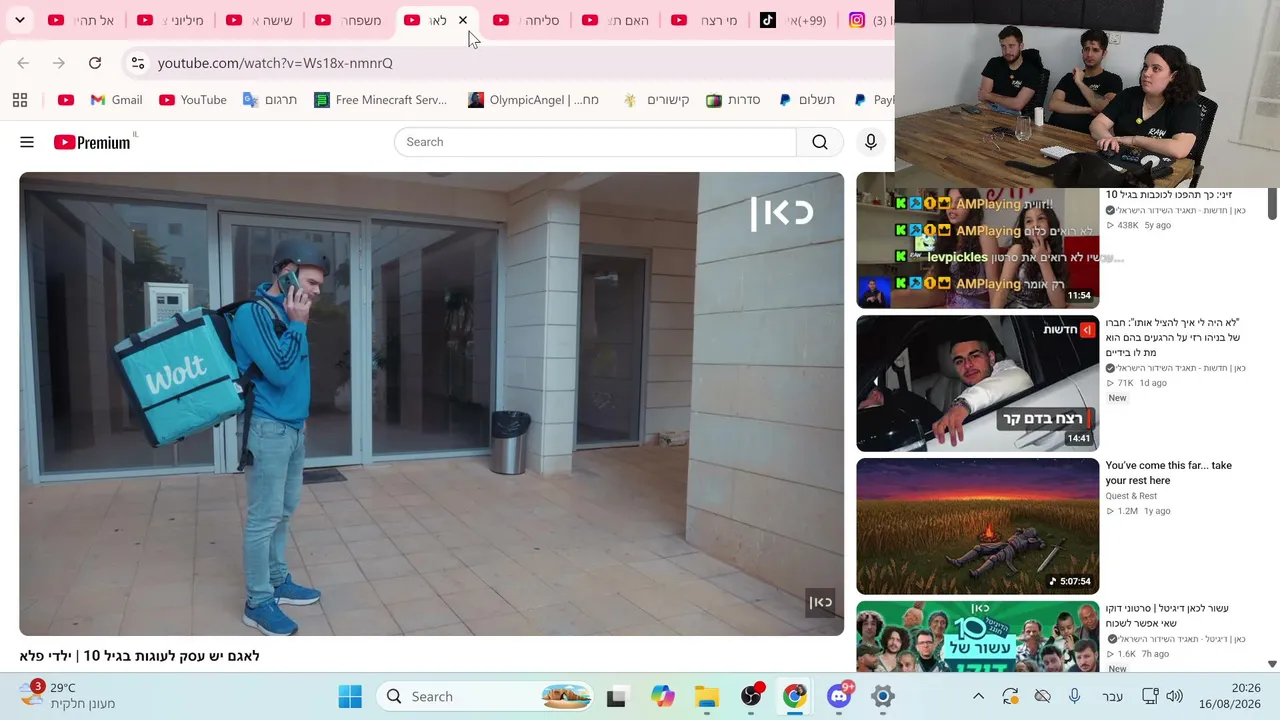Open the Chrome apps grid shortcut
The width and height of the screenshot is (1280, 720).
coord(20,100)
